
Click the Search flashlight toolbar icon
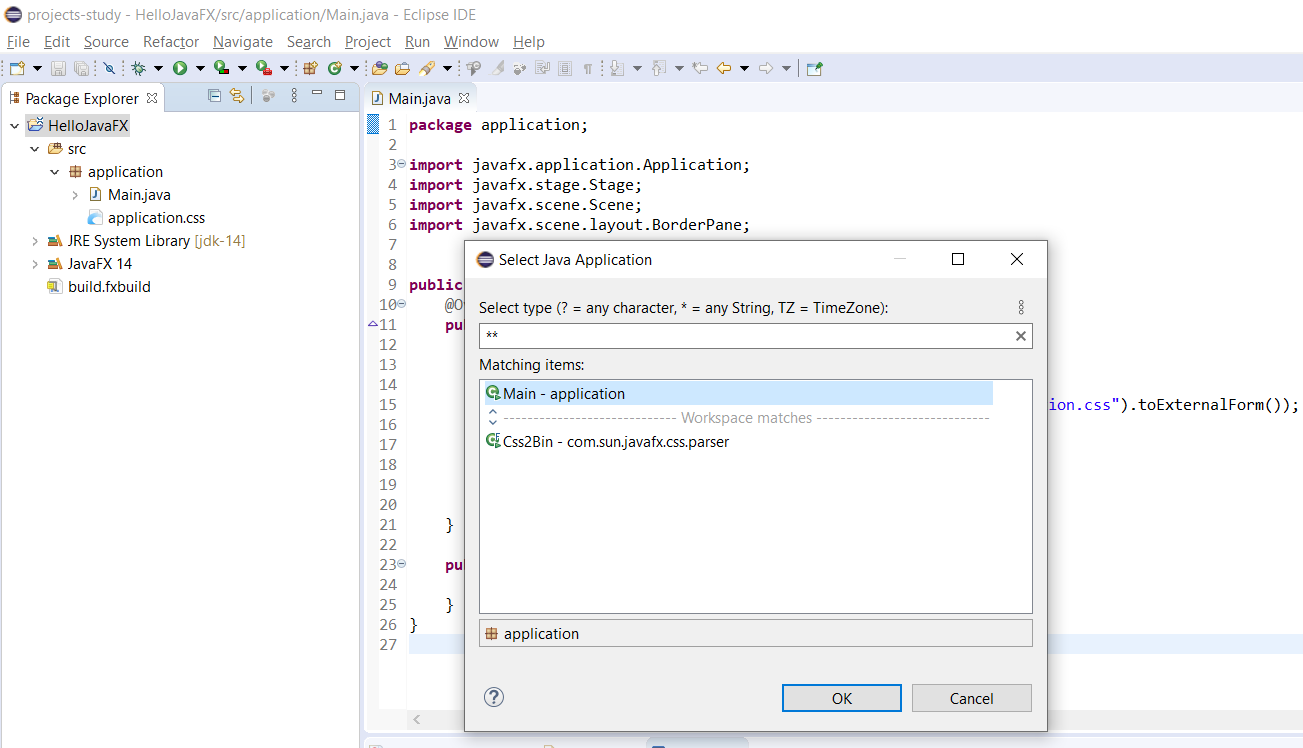pyautogui.click(x=427, y=68)
